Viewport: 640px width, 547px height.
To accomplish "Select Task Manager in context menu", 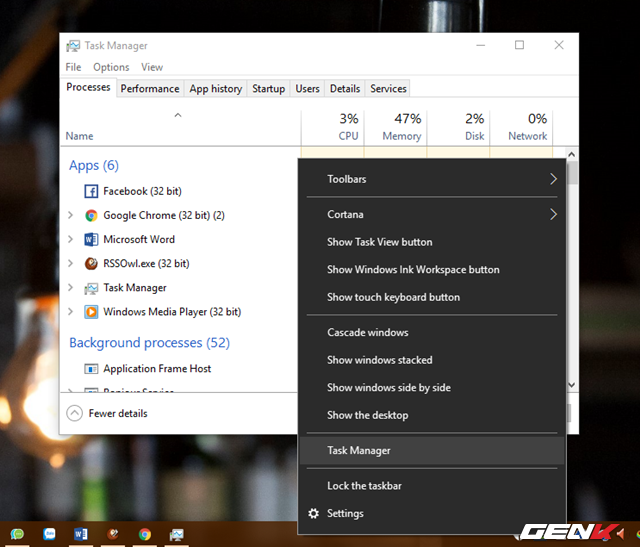I will [x=432, y=450].
